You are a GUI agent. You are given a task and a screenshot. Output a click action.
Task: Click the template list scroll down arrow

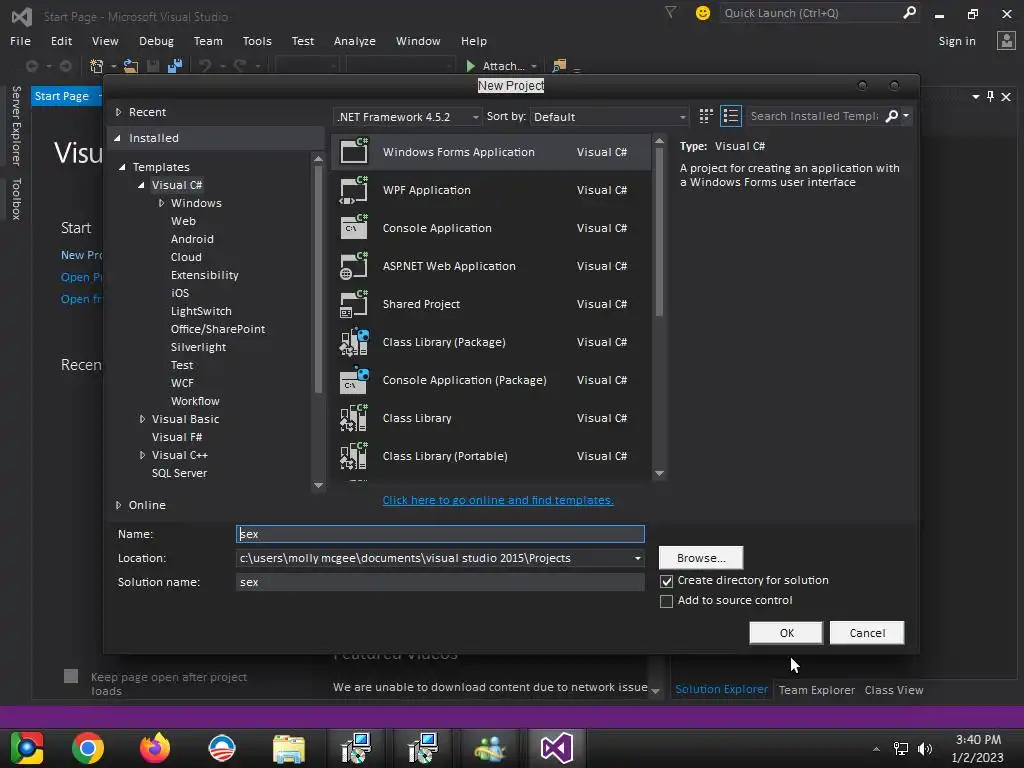660,473
